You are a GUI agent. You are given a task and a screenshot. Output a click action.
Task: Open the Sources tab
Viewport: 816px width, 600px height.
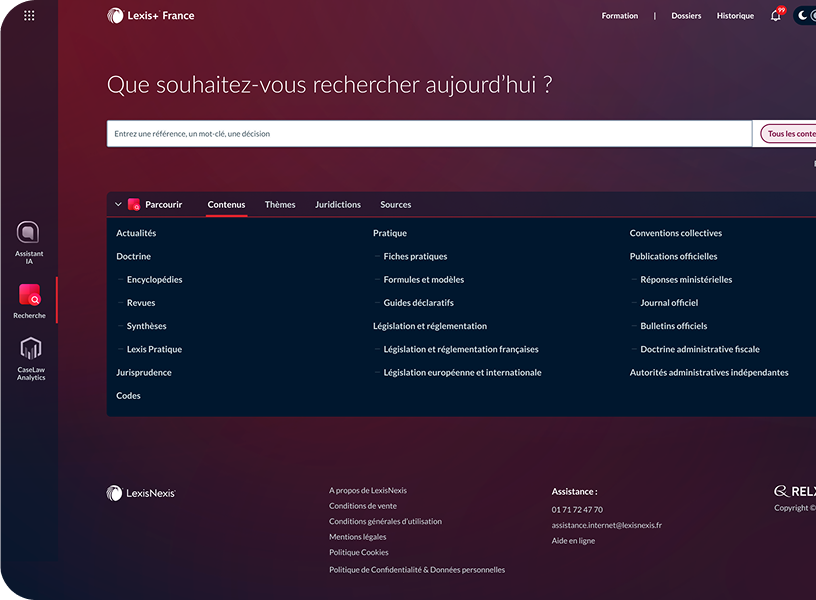click(395, 205)
